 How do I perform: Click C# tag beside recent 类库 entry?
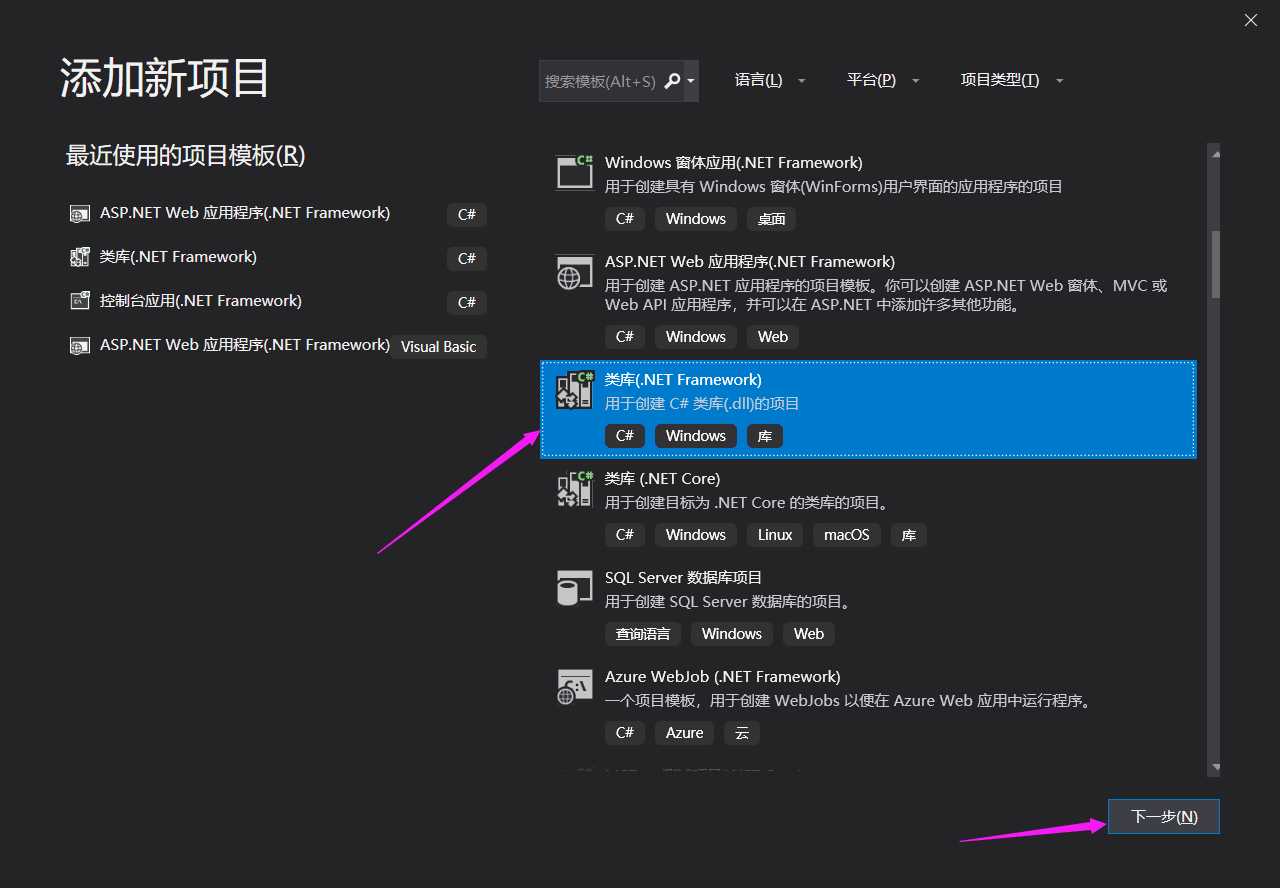[466, 258]
